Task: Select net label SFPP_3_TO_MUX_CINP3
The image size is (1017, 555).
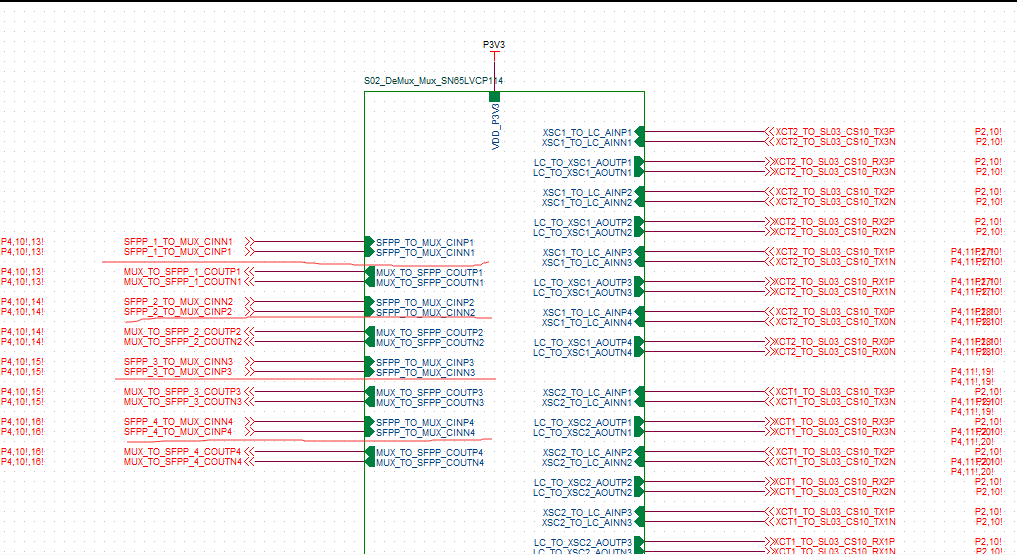Action: pos(178,372)
